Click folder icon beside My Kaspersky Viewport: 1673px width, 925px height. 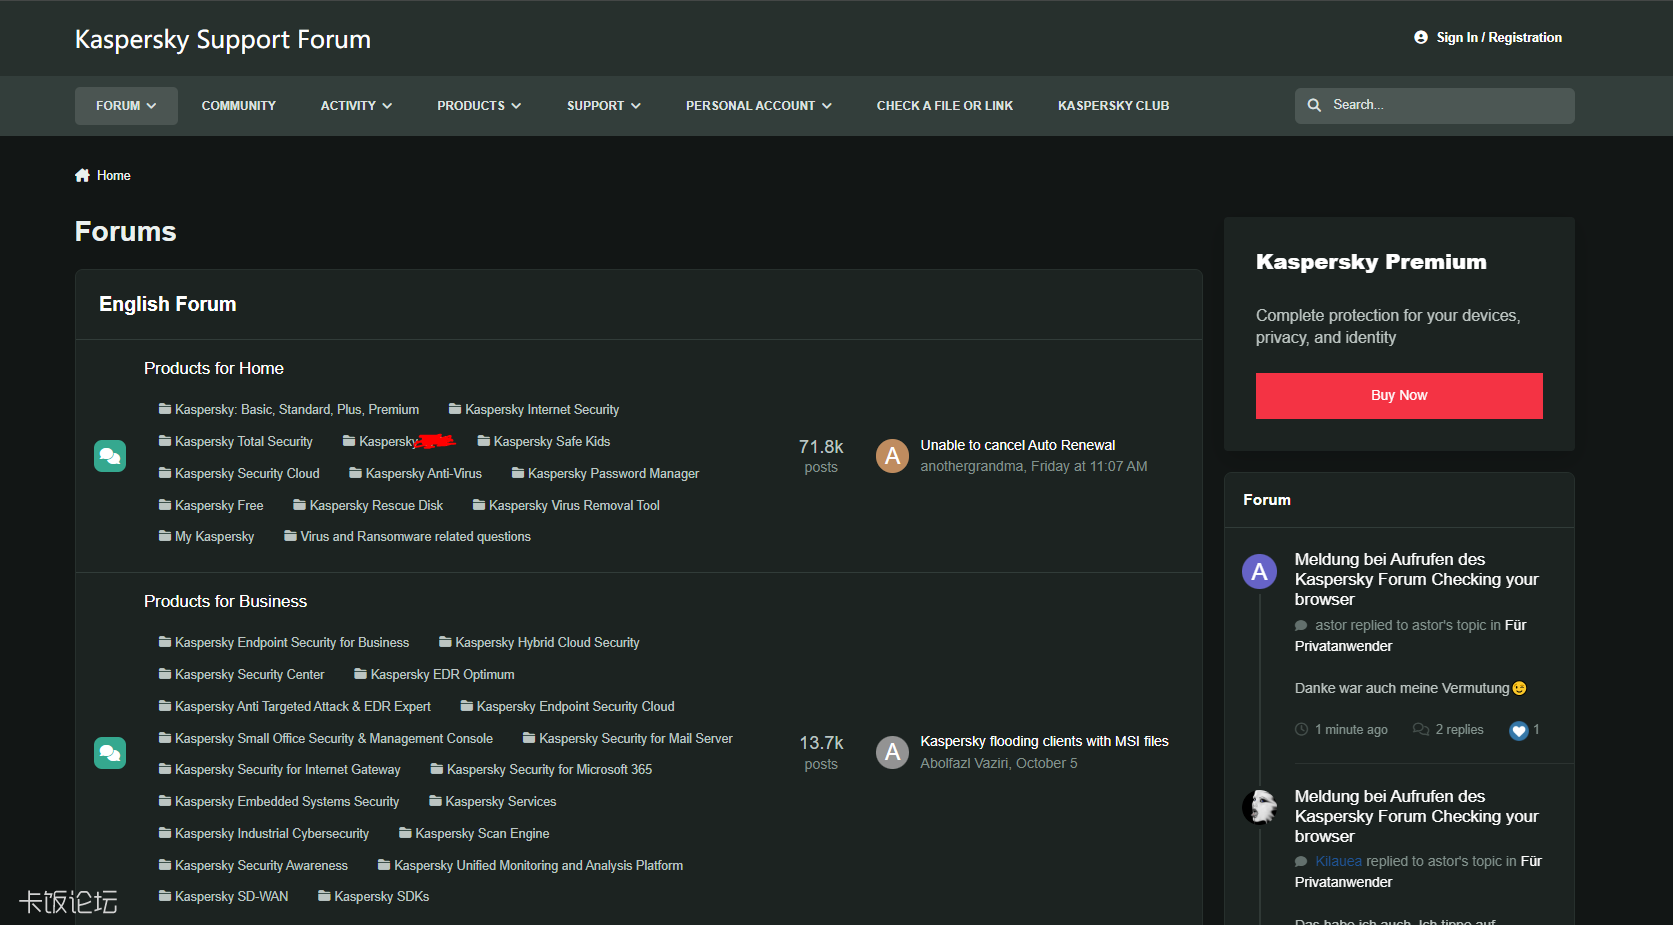coord(165,536)
